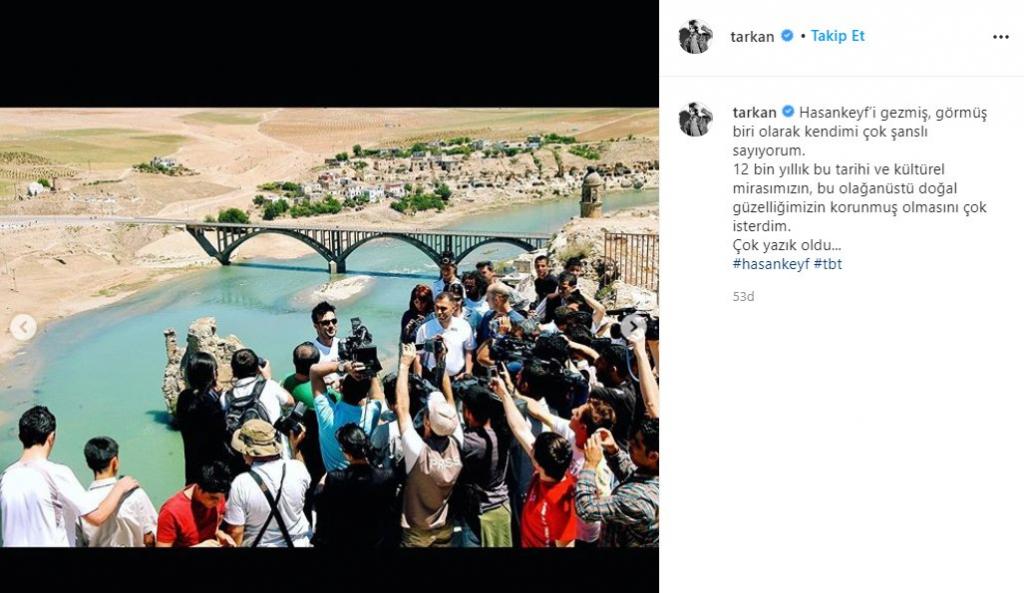Open the #hasankeyf hashtag
This screenshot has width=1024, height=593.
(x=771, y=264)
